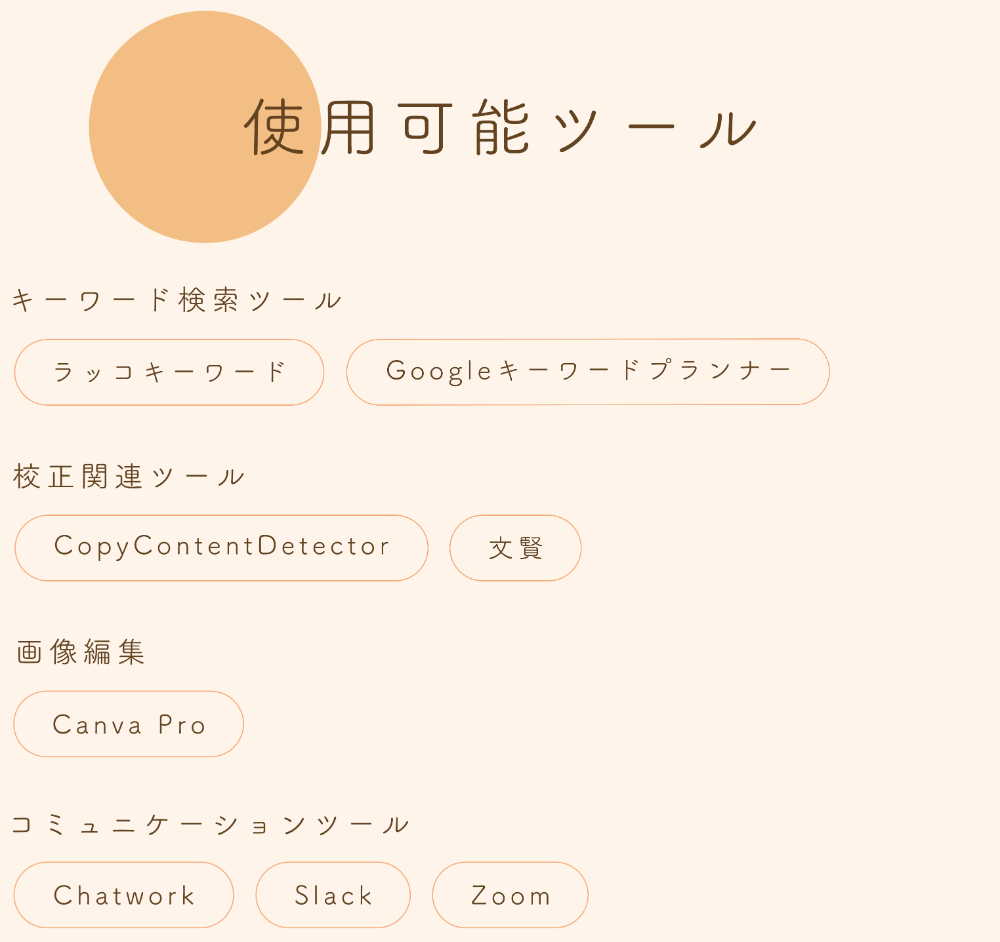Select the Zoom tag

click(510, 895)
